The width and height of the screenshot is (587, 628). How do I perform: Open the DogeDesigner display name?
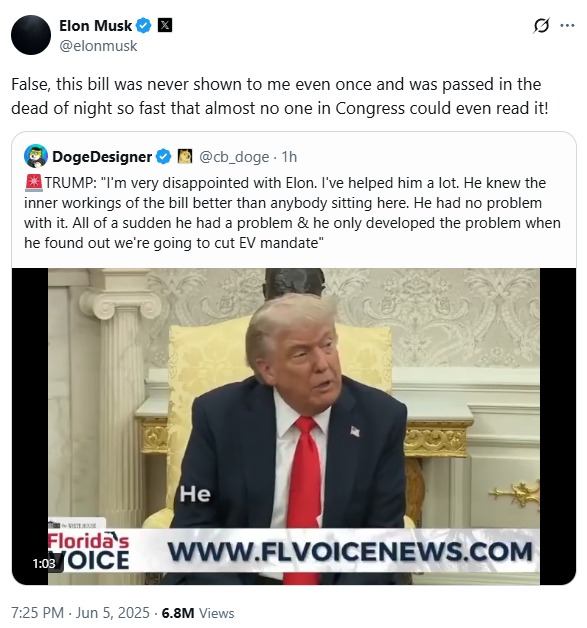[102, 157]
